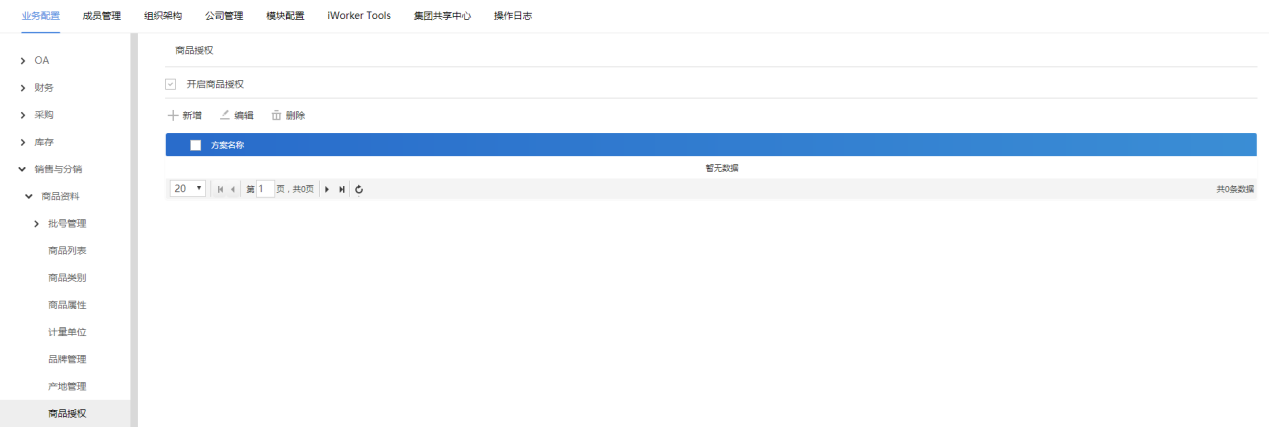This screenshot has width=1269, height=427.
Task: Expand the 采购 tree node
Action: pyautogui.click(x=22, y=115)
